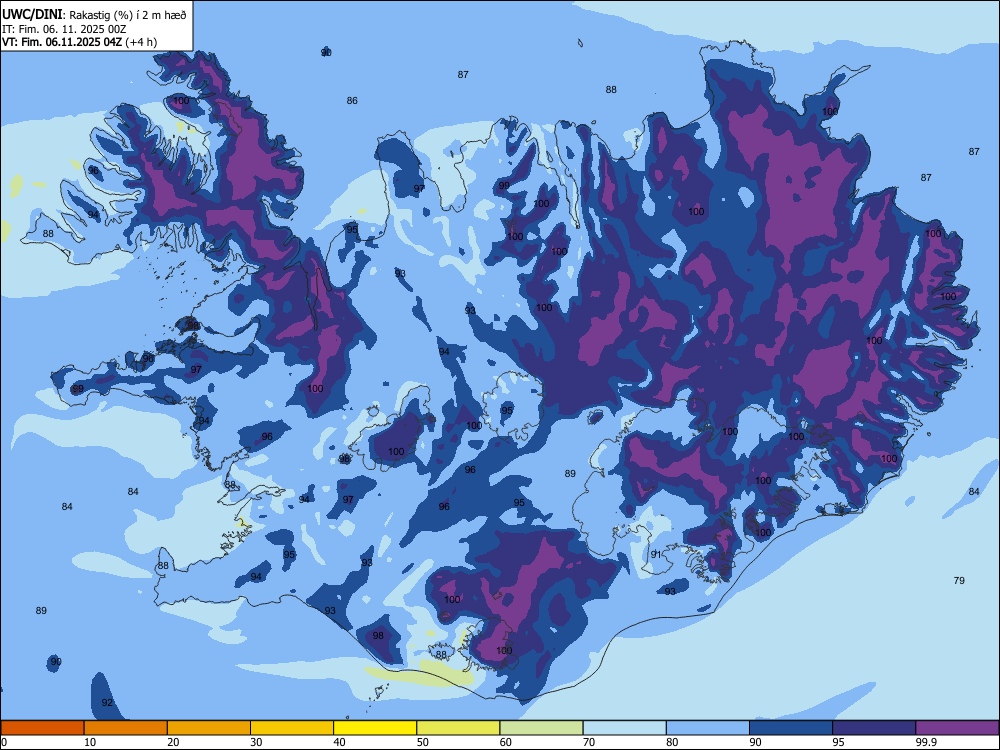Click the '91' humidity value on the map
The image size is (1000, 750).
coord(656,555)
